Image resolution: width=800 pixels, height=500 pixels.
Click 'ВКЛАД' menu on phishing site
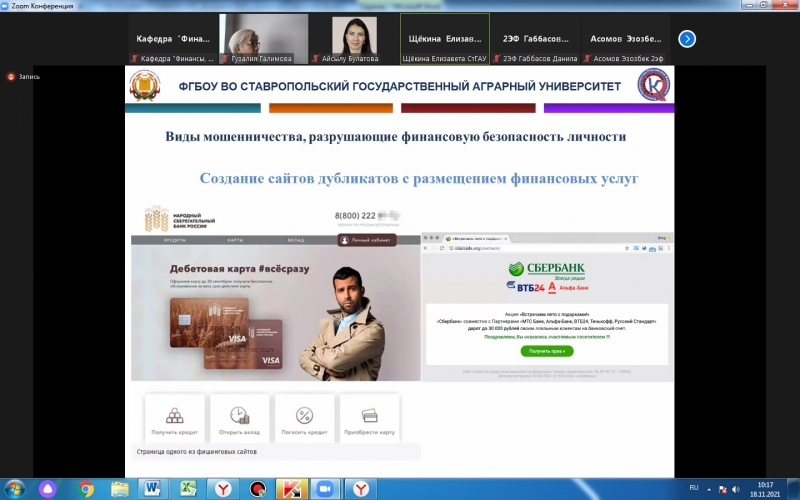click(295, 240)
